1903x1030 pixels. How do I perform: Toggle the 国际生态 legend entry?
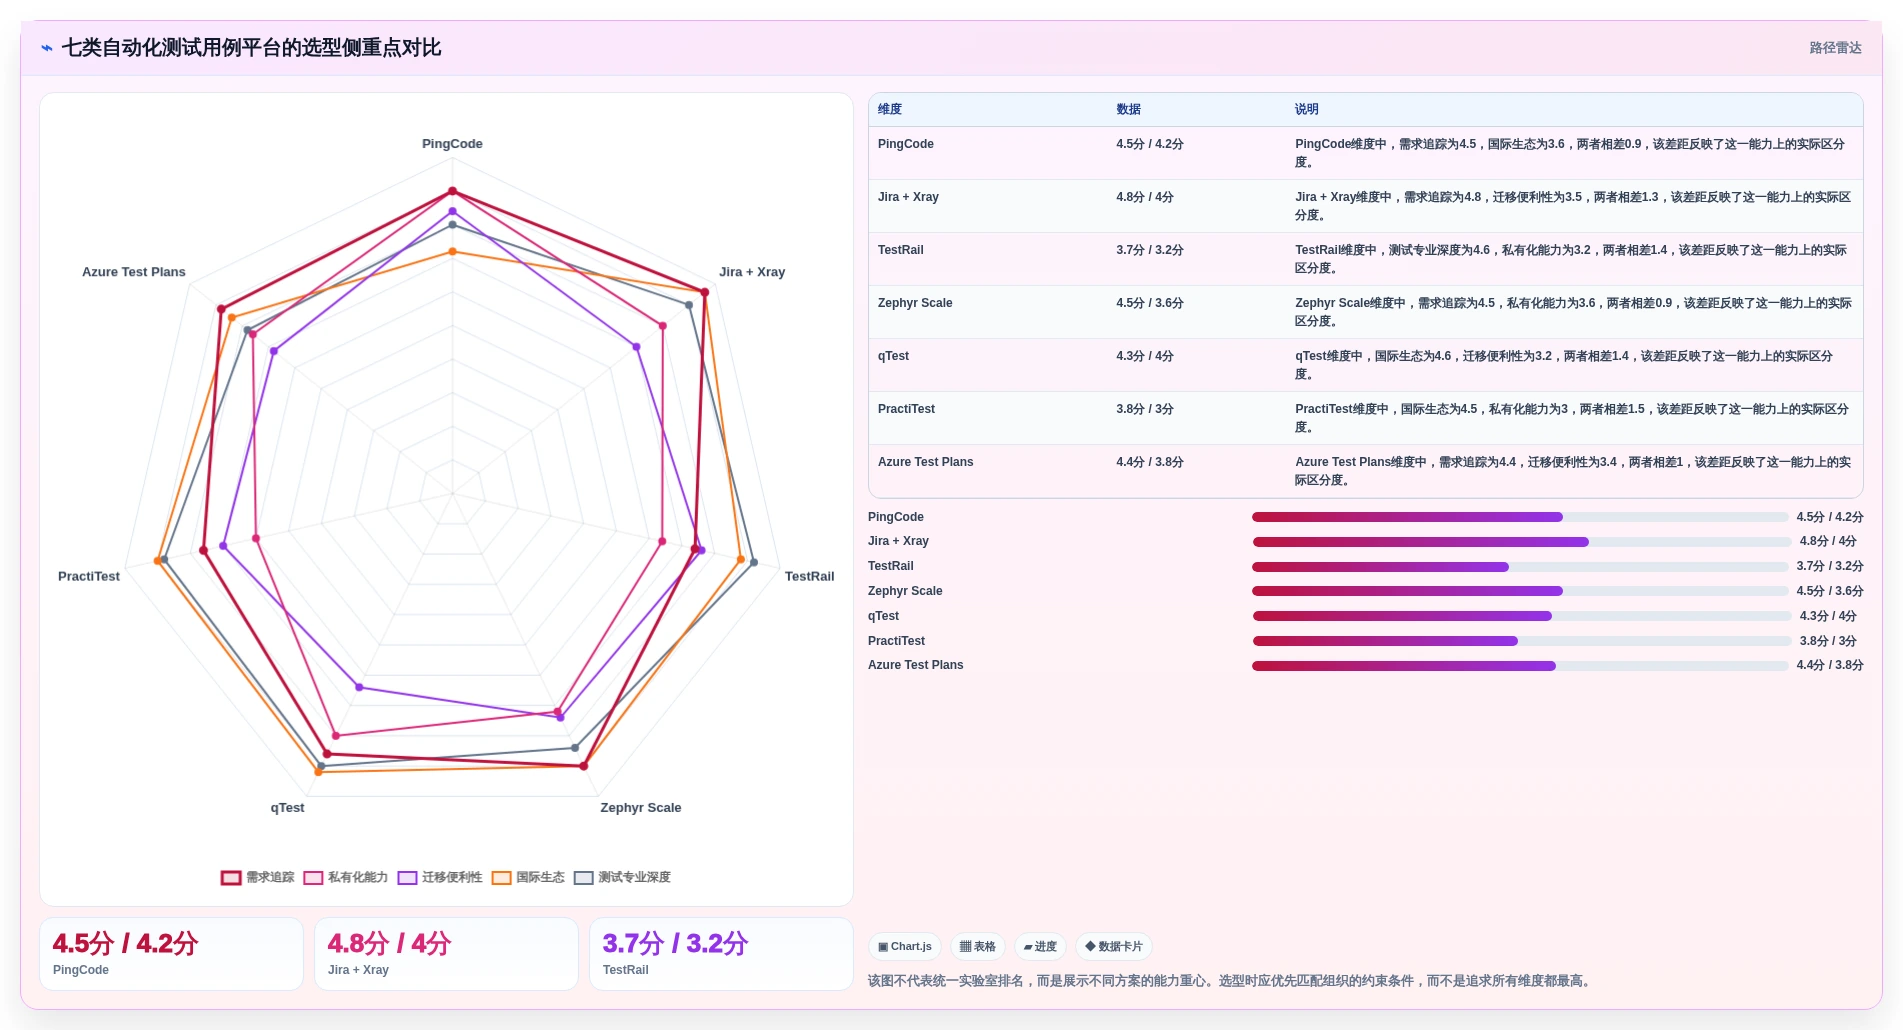[x=528, y=877]
